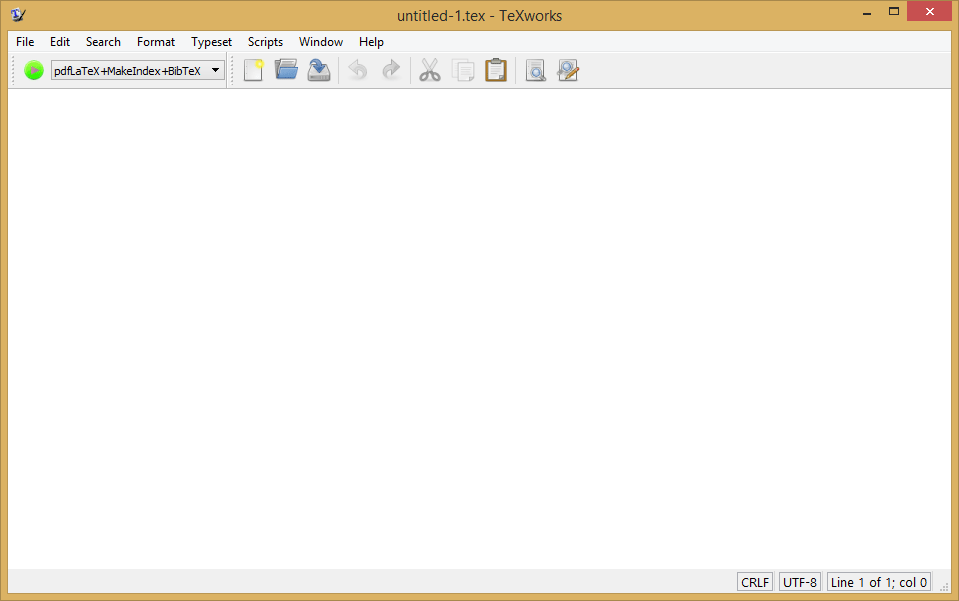Close the TeXworks window

[930, 12]
